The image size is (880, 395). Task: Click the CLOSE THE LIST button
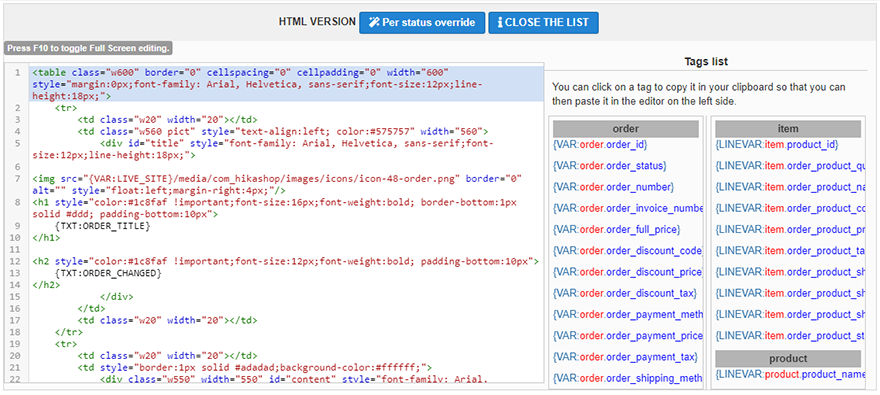543,22
